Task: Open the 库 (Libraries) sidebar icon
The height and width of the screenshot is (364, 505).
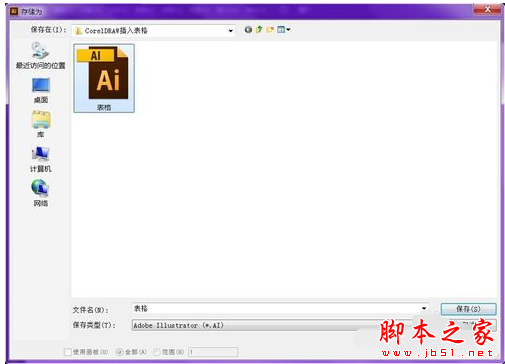Action: pyautogui.click(x=41, y=124)
